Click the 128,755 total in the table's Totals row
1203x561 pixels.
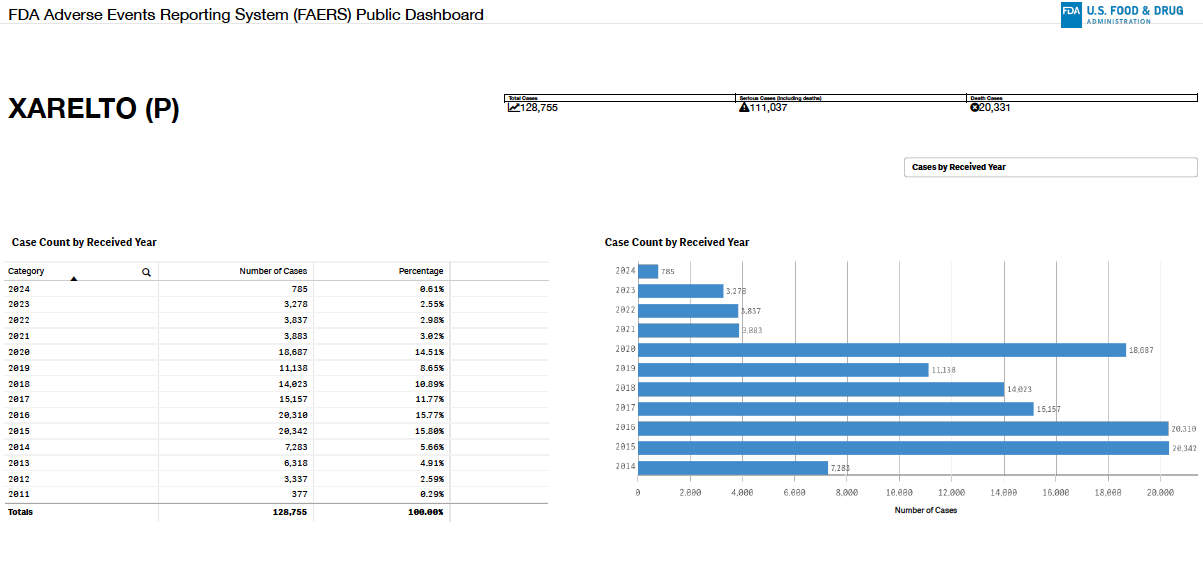click(x=290, y=512)
